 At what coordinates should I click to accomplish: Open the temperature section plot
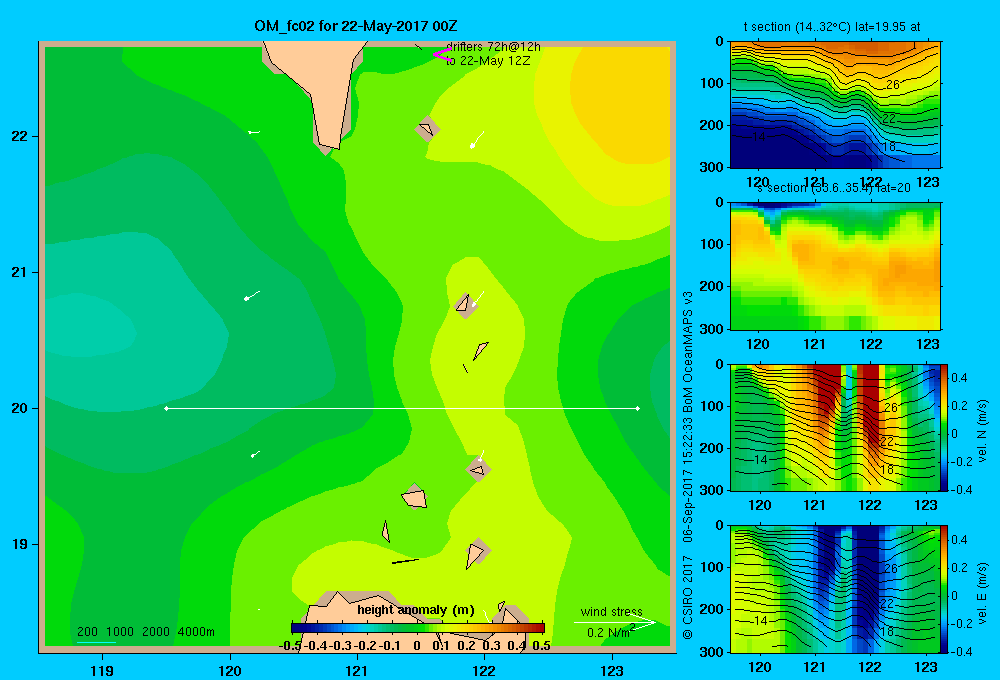(835, 105)
